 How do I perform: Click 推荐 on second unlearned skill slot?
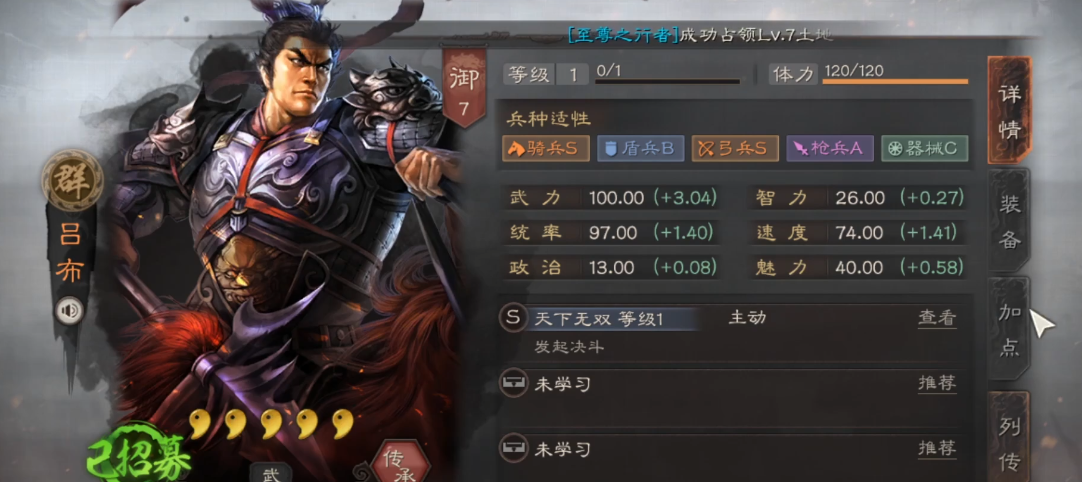[x=937, y=450]
